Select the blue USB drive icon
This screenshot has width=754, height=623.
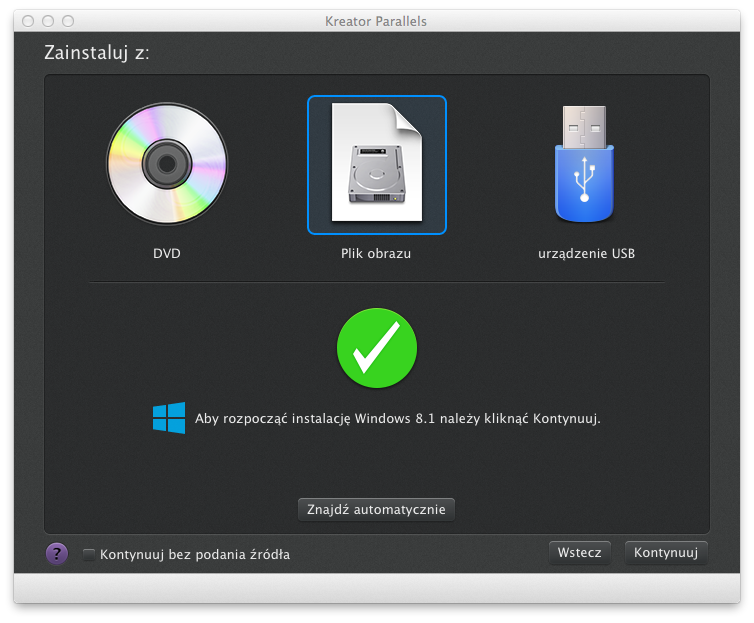(x=585, y=164)
